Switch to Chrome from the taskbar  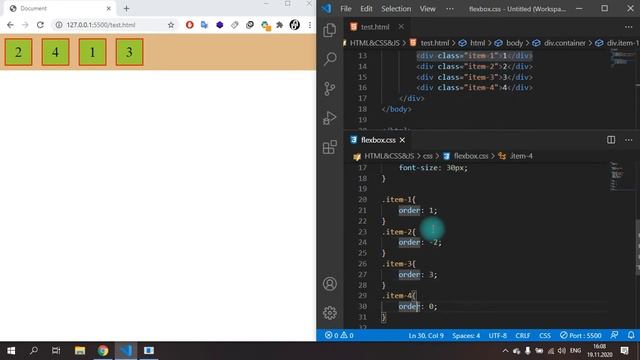coord(103,351)
